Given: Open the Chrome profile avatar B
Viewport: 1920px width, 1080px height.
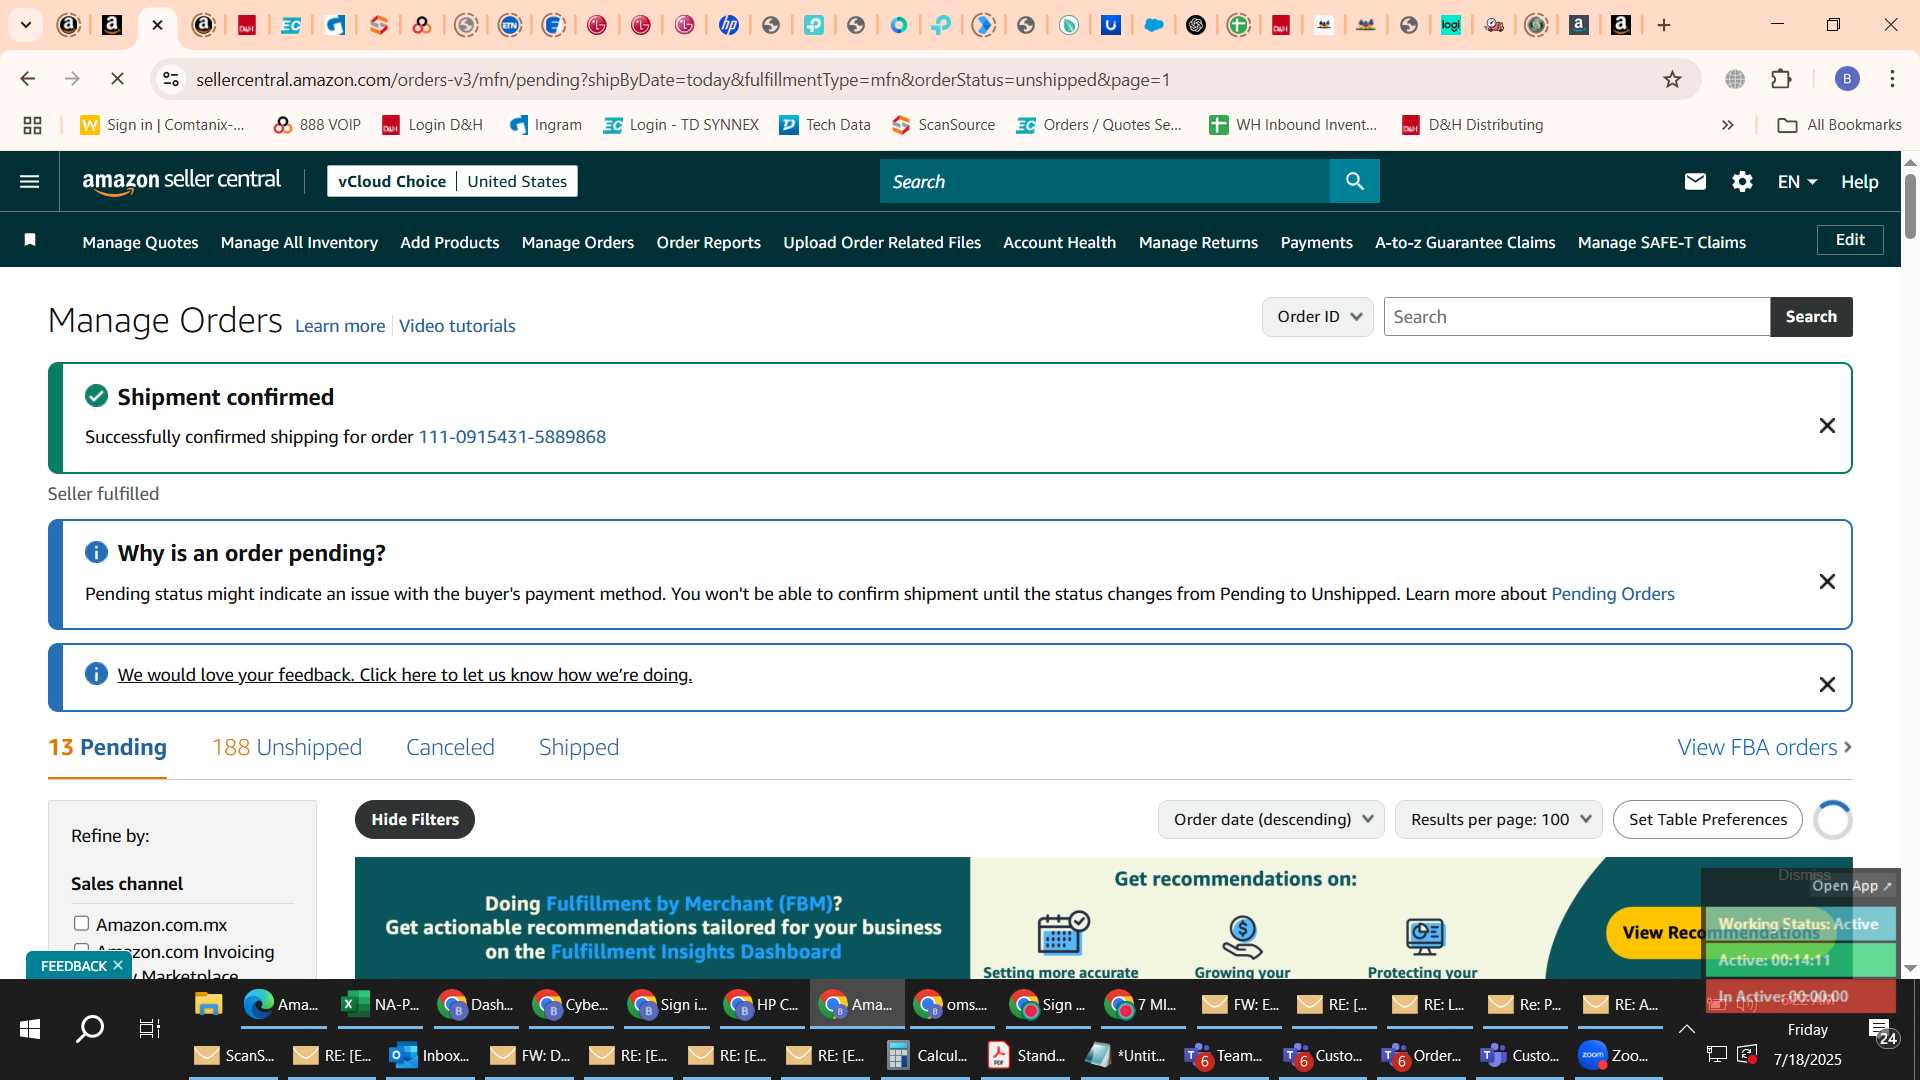Looking at the screenshot, I should pos(1847,79).
